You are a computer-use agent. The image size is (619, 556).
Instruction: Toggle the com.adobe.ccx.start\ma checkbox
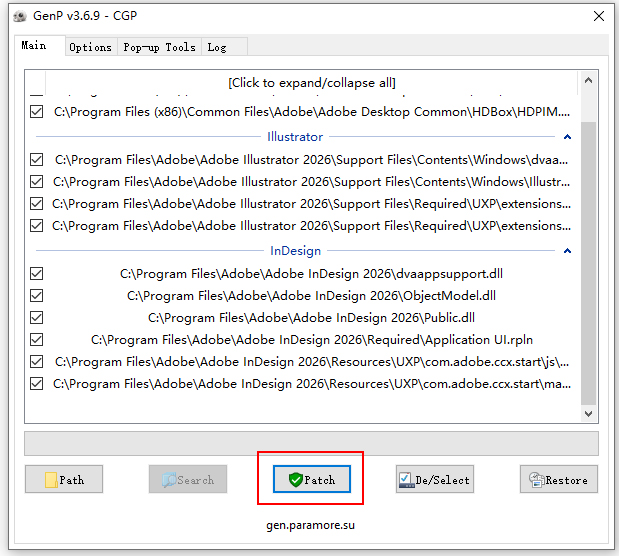(37, 384)
